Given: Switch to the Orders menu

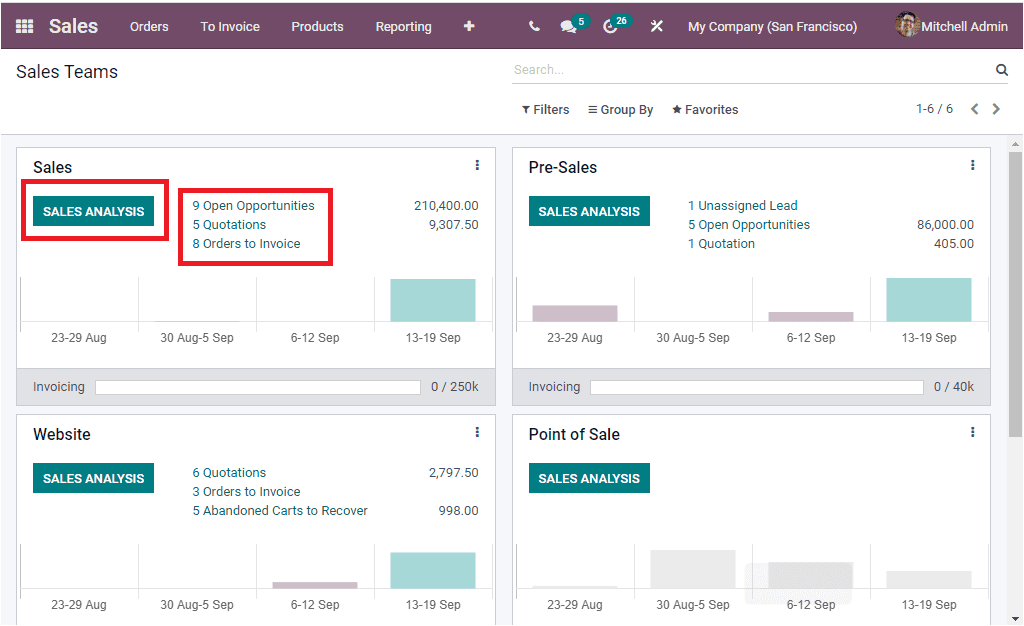Looking at the screenshot, I should tap(149, 27).
